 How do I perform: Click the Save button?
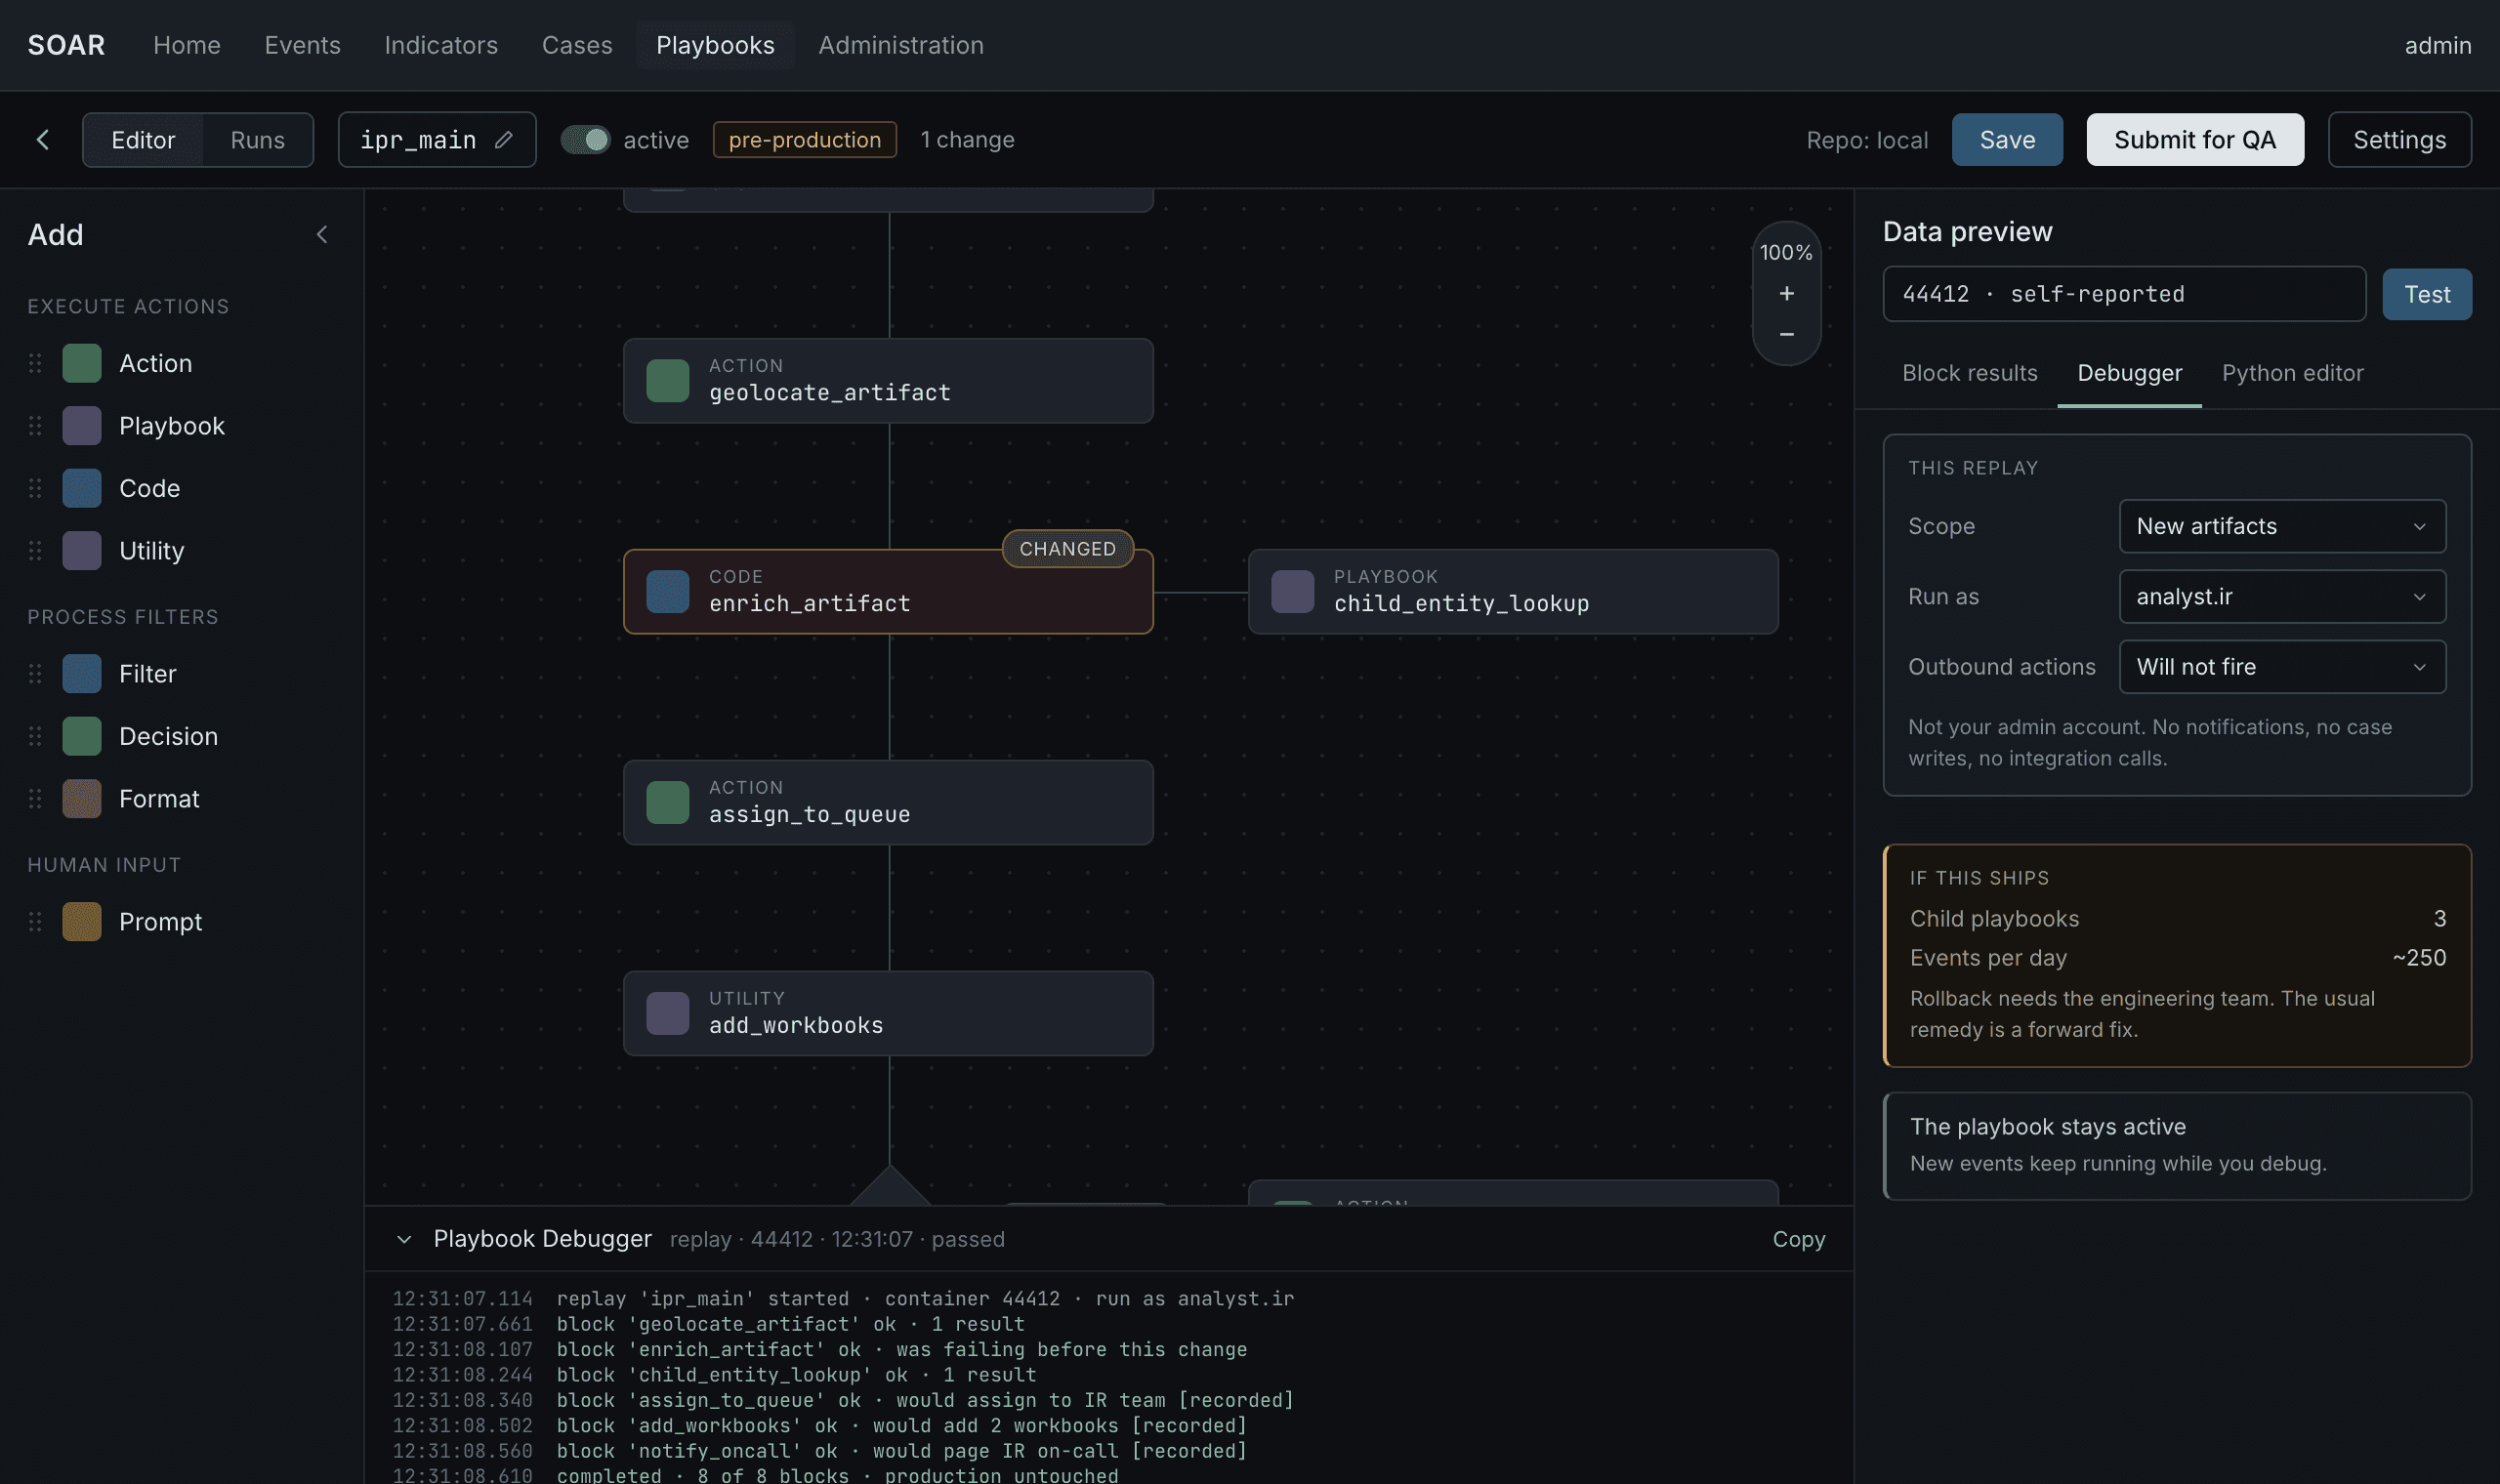(2007, 140)
